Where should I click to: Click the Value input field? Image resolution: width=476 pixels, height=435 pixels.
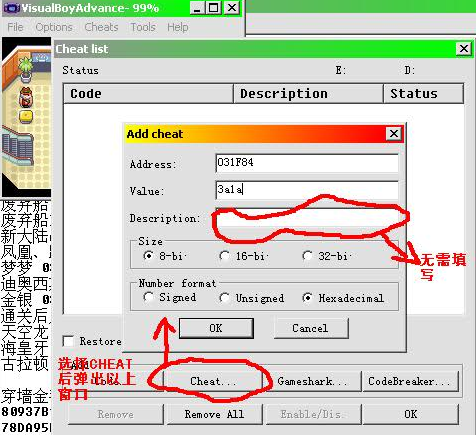click(307, 190)
